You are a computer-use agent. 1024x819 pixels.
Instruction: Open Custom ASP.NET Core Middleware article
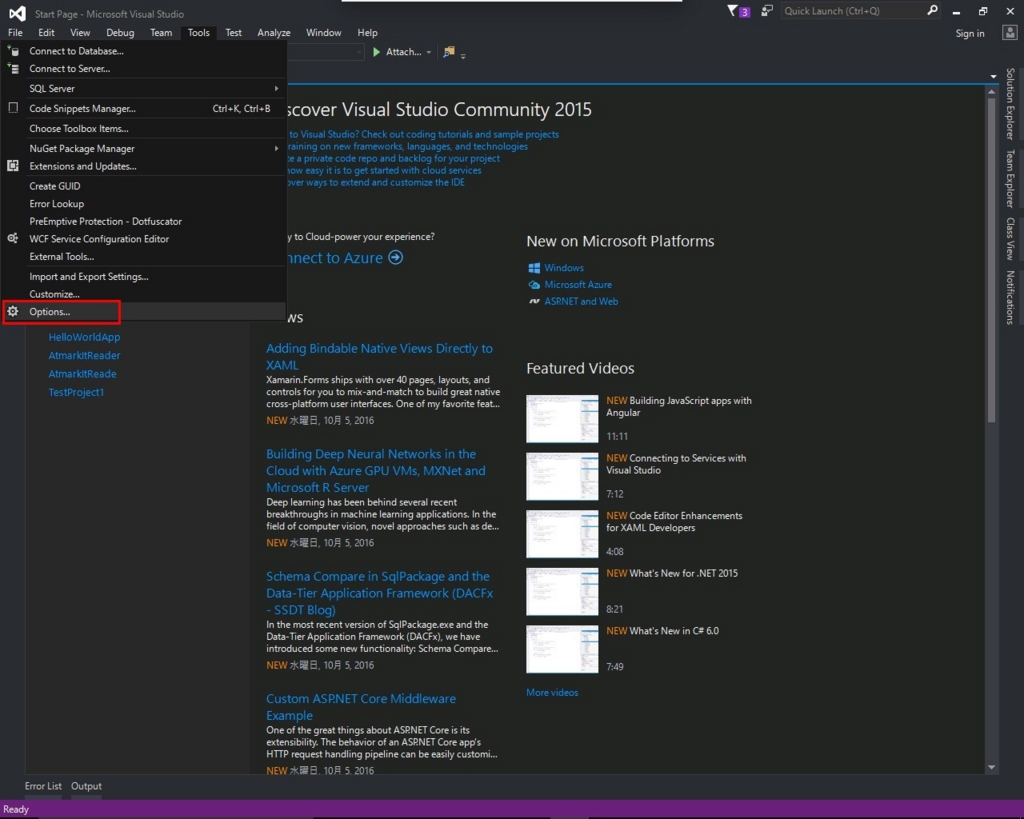[361, 707]
